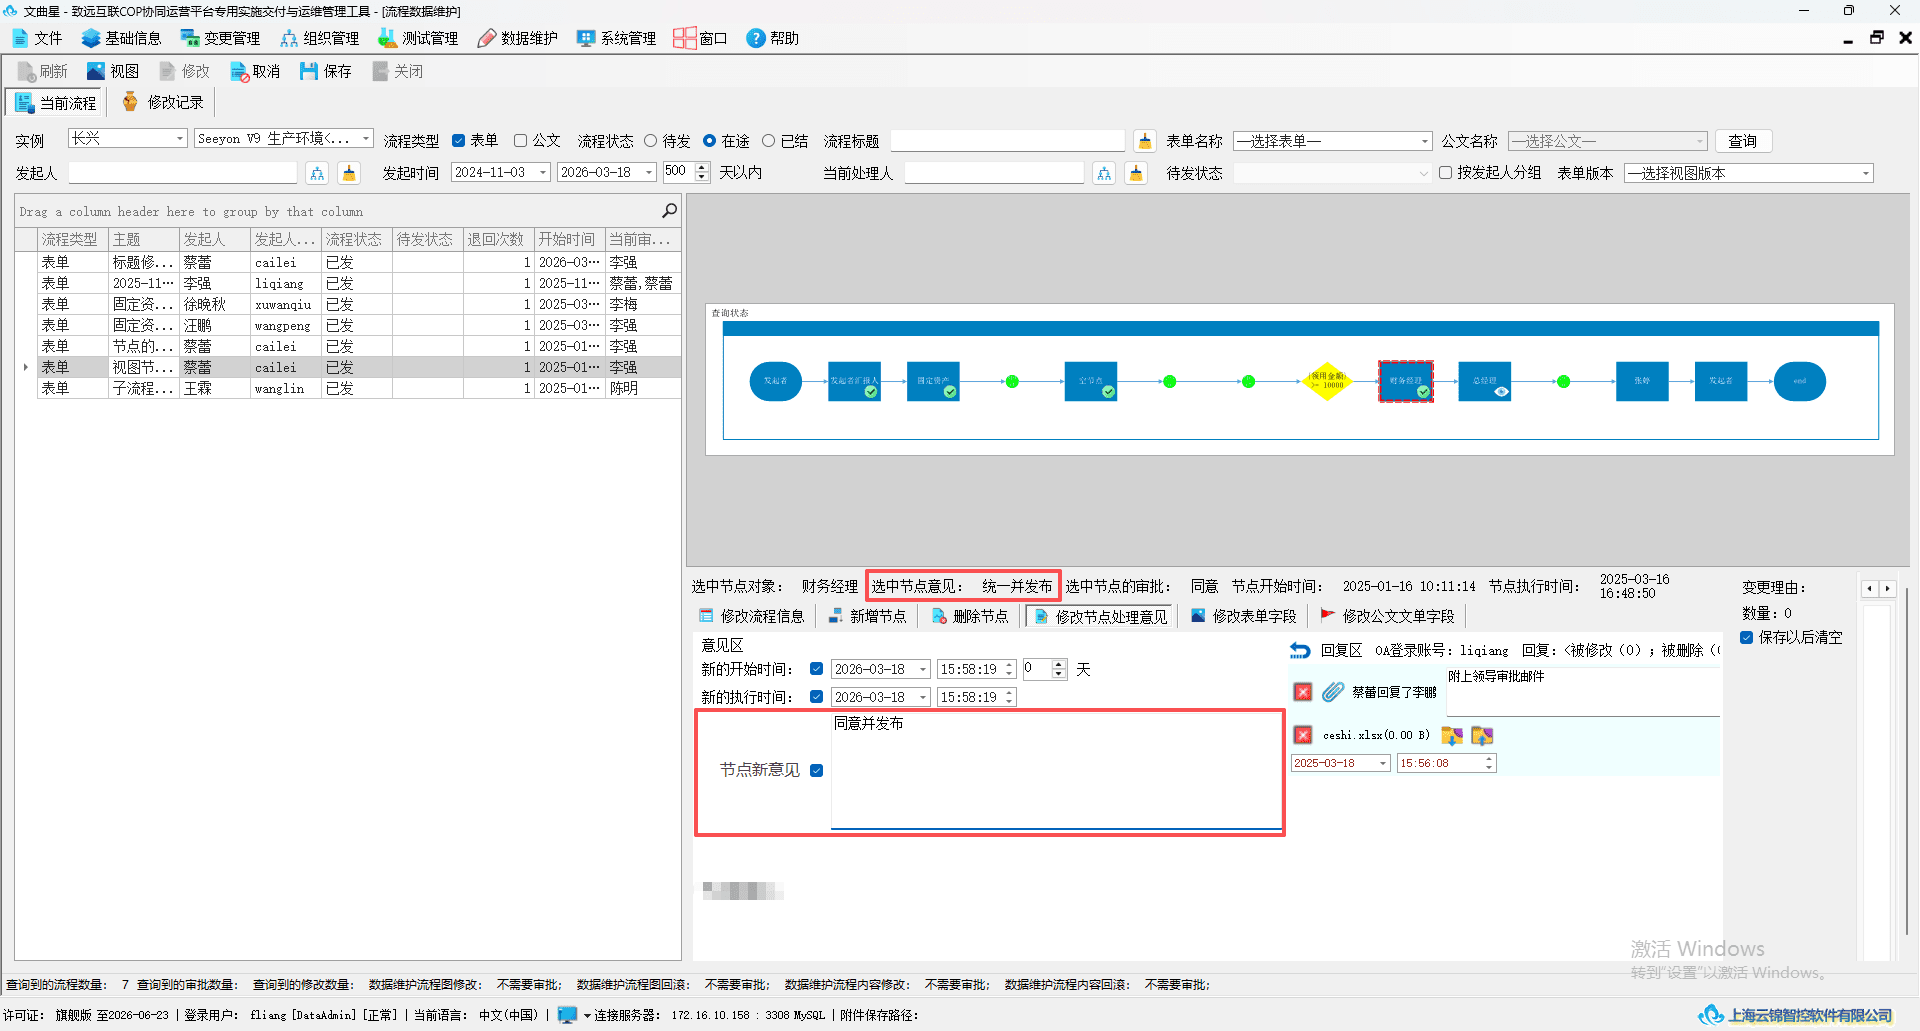Click the 删除节点 button
Screen dimensions: 1920x1031
click(969, 616)
